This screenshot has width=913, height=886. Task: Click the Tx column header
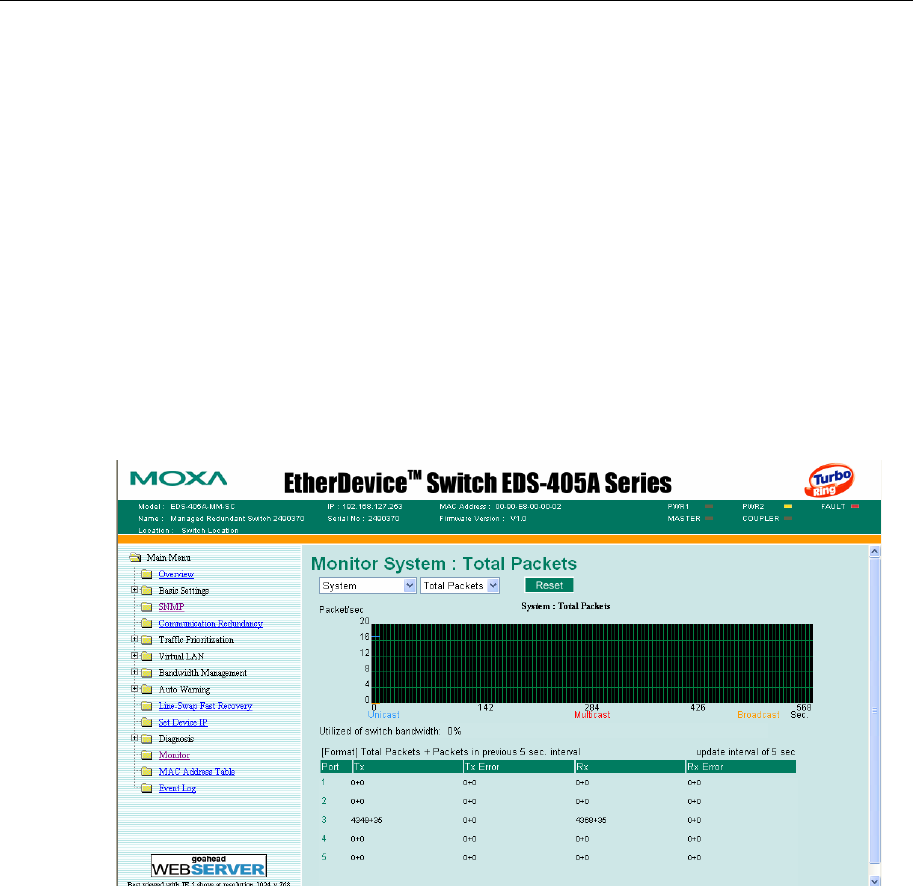408,767
